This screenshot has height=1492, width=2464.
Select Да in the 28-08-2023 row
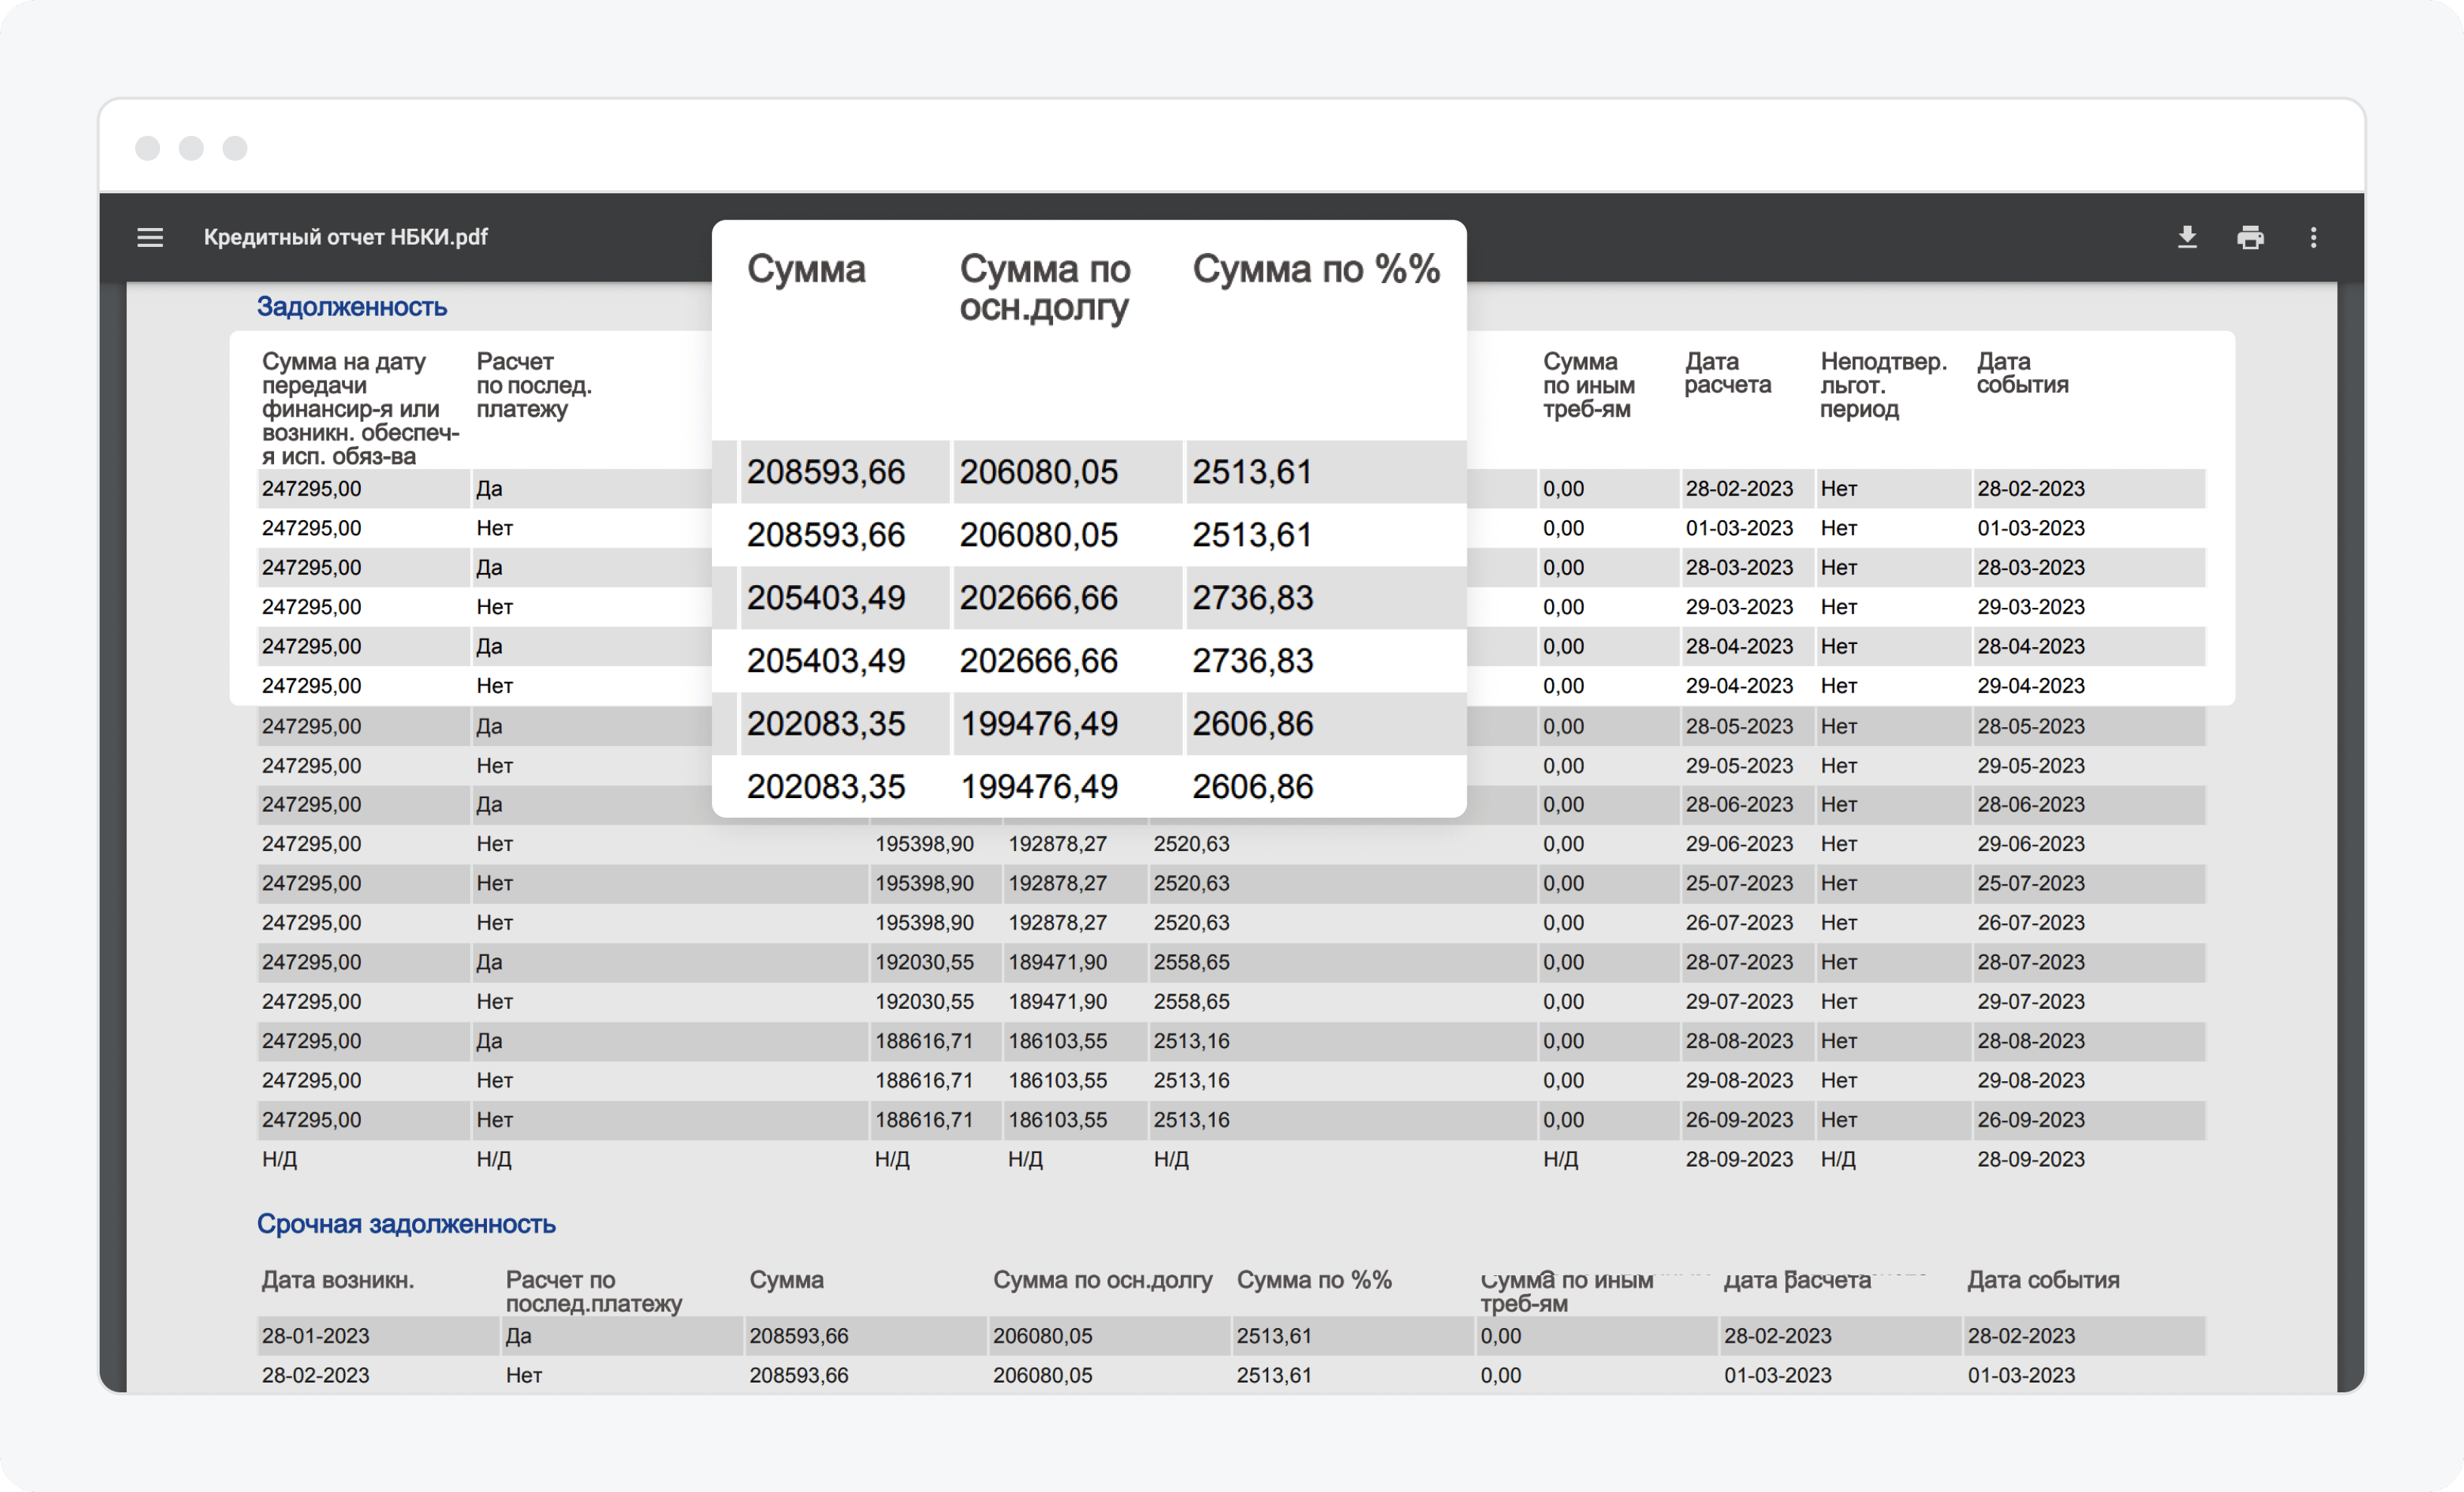(489, 1041)
